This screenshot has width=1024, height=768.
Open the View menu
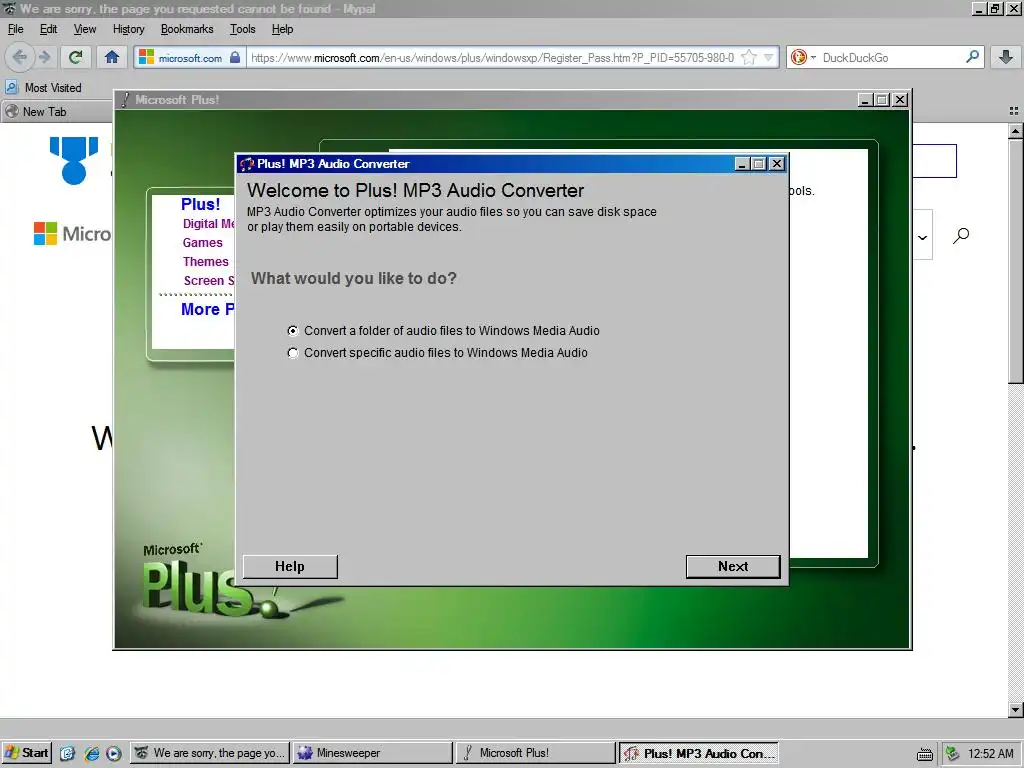click(x=84, y=29)
